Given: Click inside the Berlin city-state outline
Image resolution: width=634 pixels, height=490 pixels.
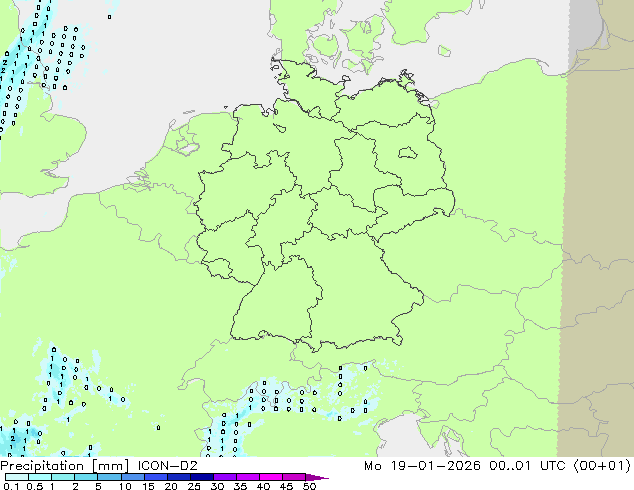Looking at the screenshot, I should (408, 153).
